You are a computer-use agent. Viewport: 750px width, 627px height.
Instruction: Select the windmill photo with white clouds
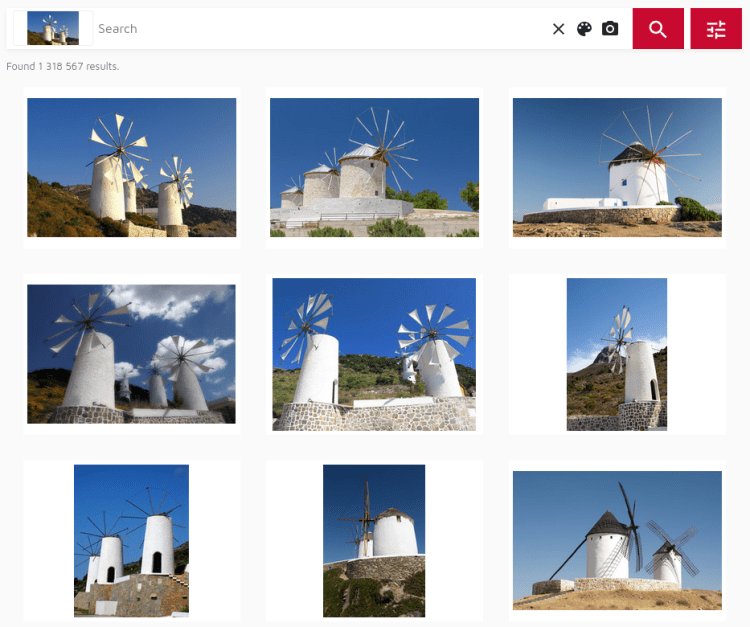pos(131,354)
